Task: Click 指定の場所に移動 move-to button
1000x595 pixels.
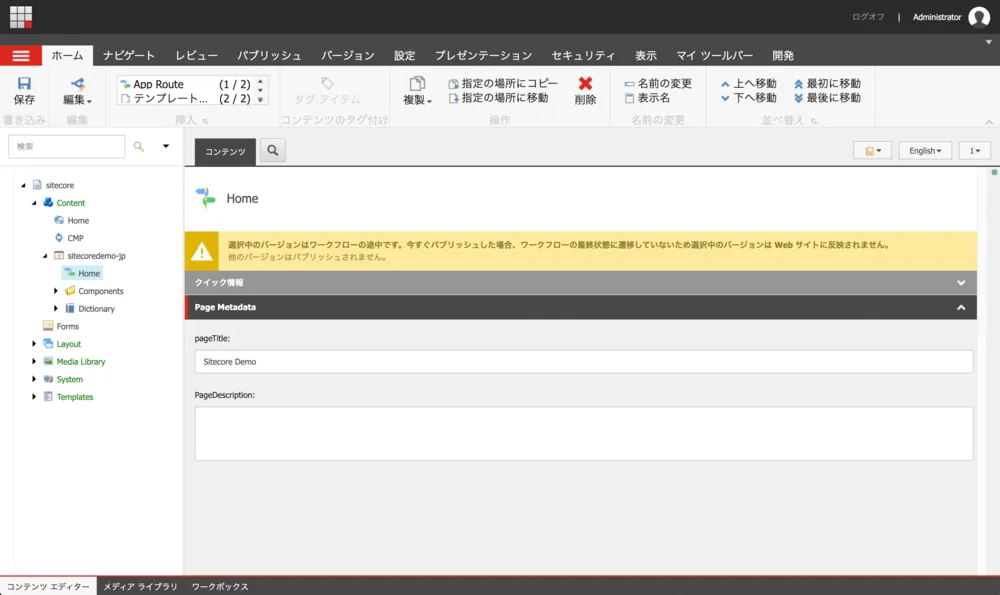Action: (498, 98)
